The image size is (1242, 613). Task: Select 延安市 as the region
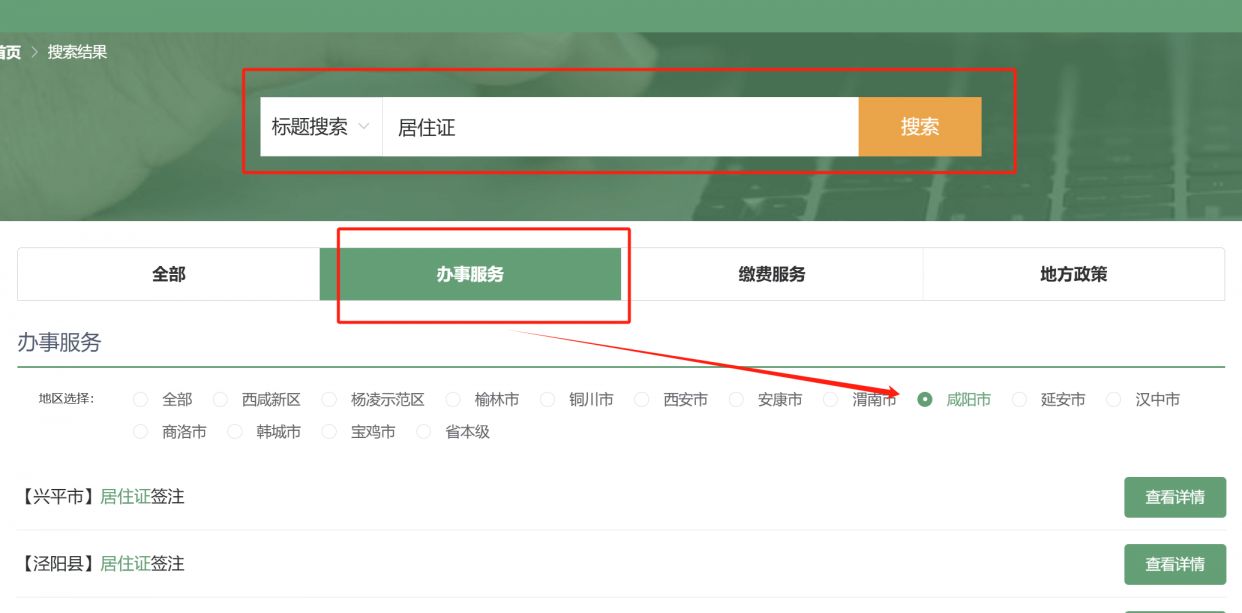click(x=1020, y=400)
